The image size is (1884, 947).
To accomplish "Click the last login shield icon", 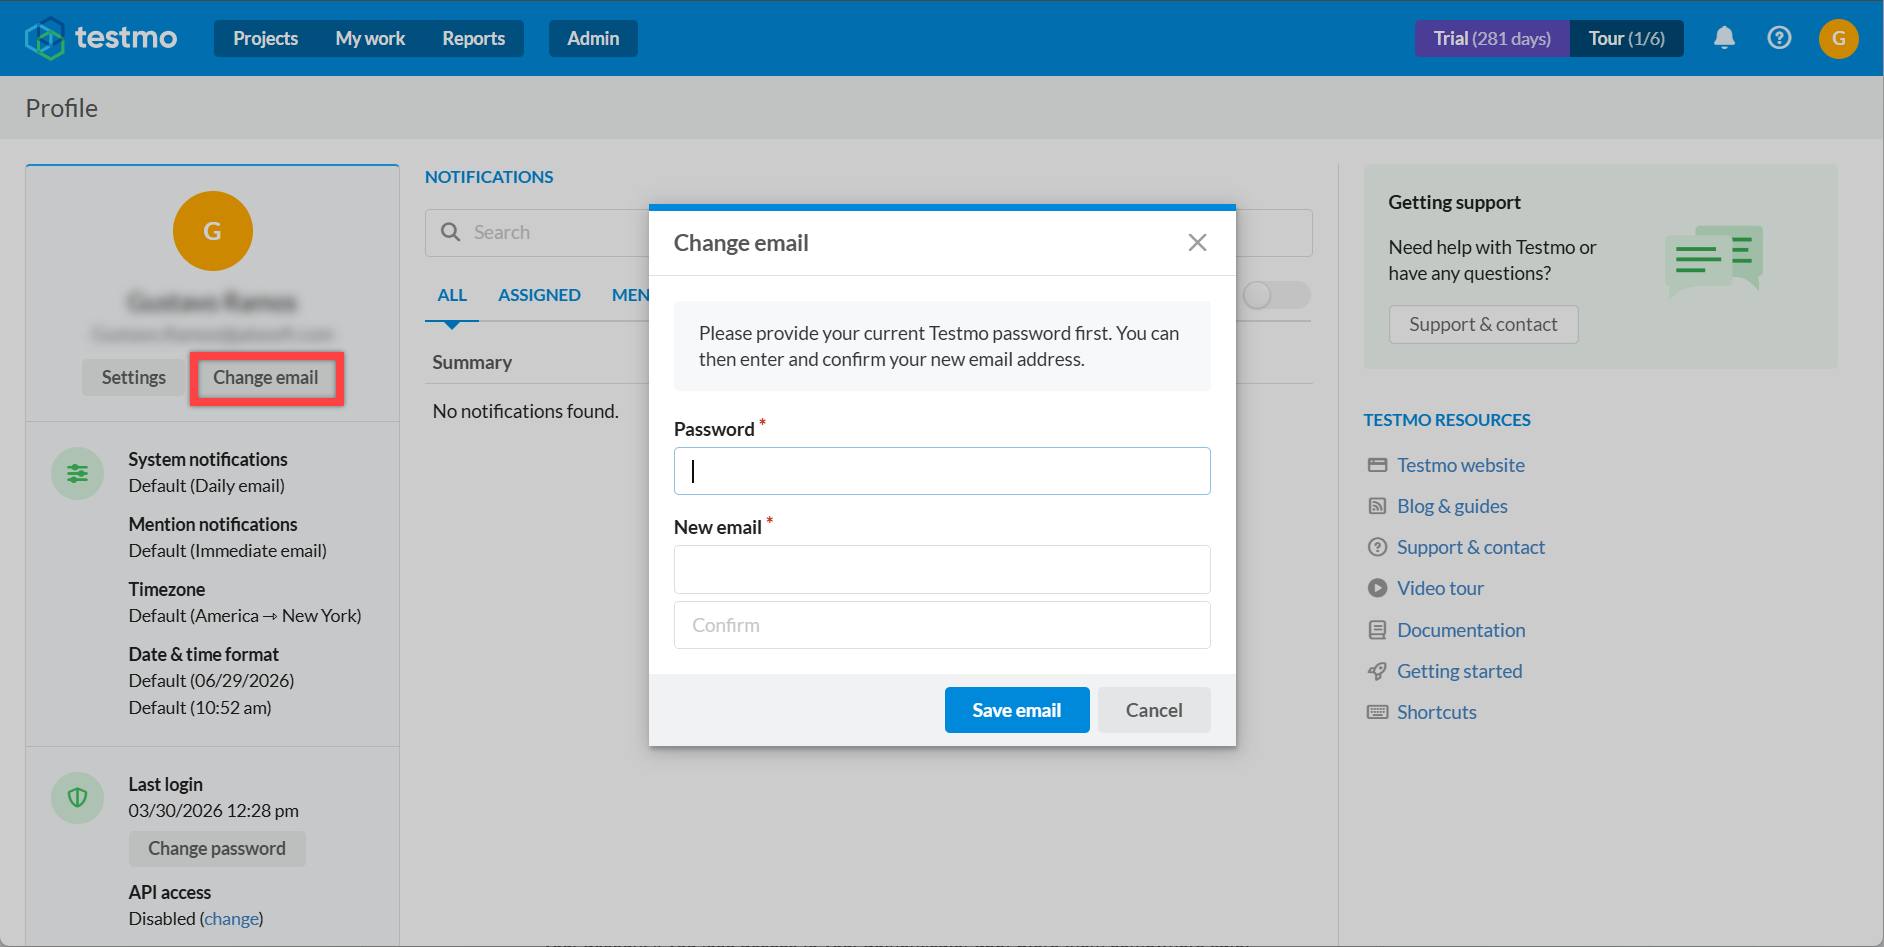I will pos(78,798).
